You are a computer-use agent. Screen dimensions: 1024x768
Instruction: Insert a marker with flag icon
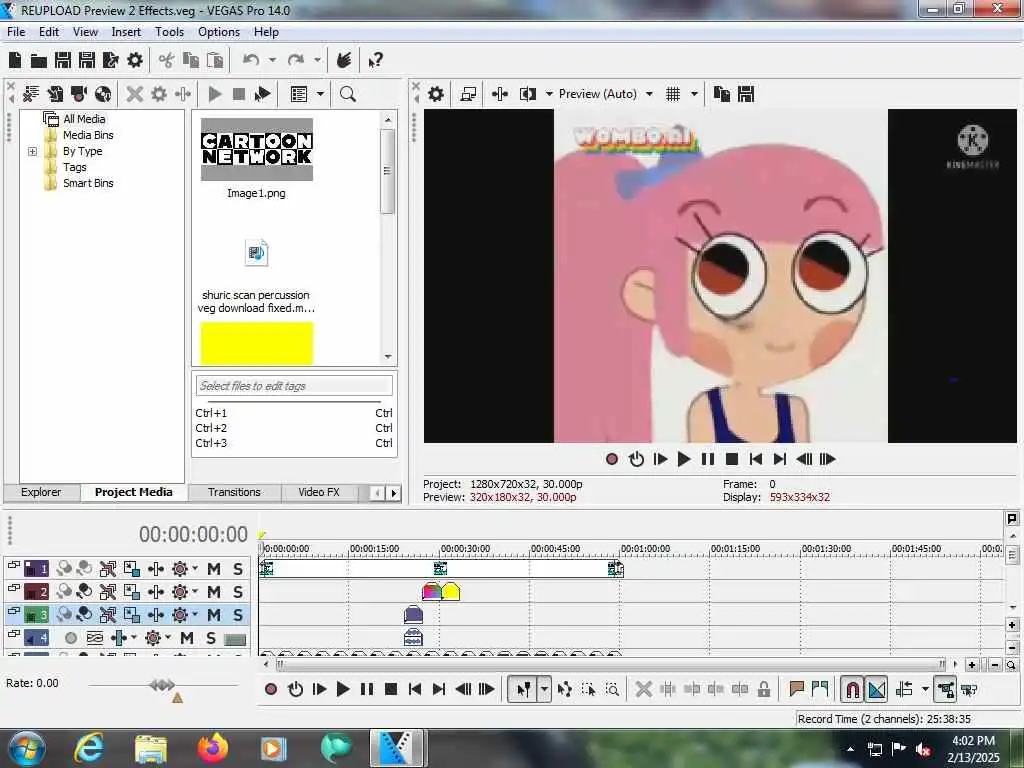pyautogui.click(x=796, y=689)
